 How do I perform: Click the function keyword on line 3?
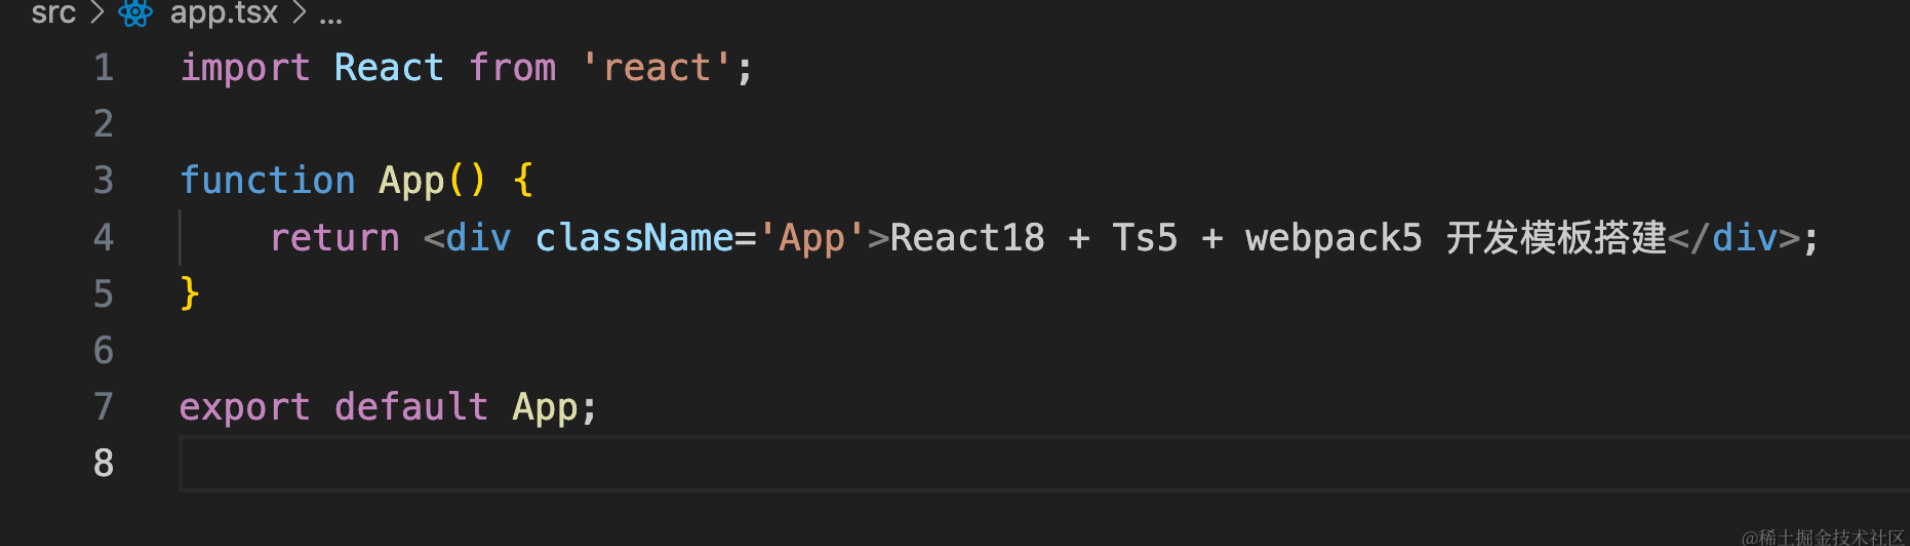coord(267,180)
